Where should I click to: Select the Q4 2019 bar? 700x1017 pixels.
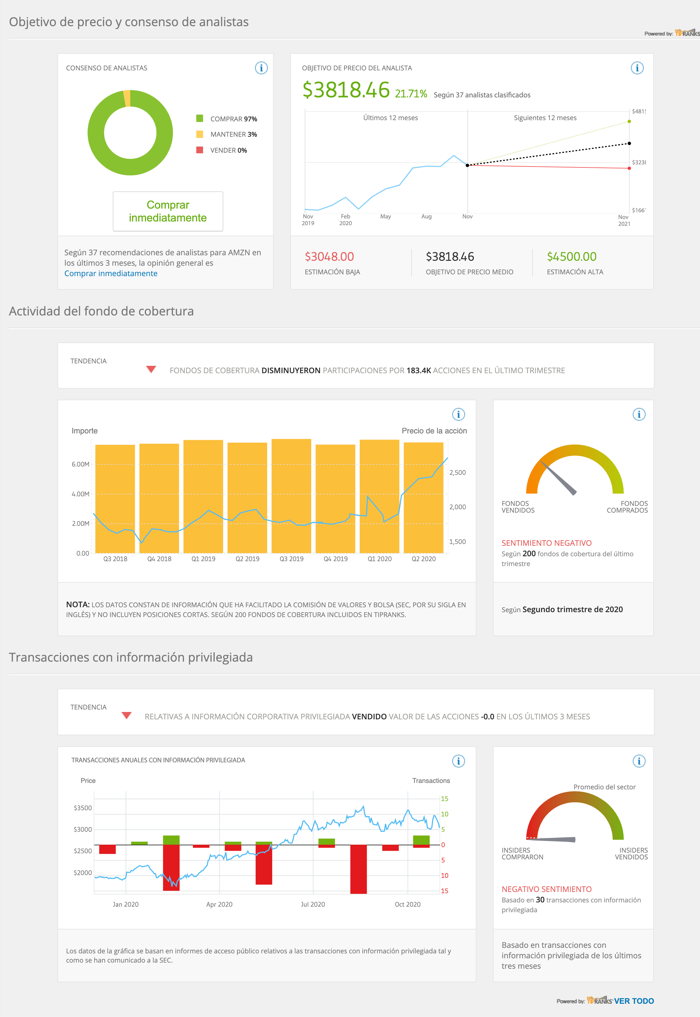[x=335, y=499]
